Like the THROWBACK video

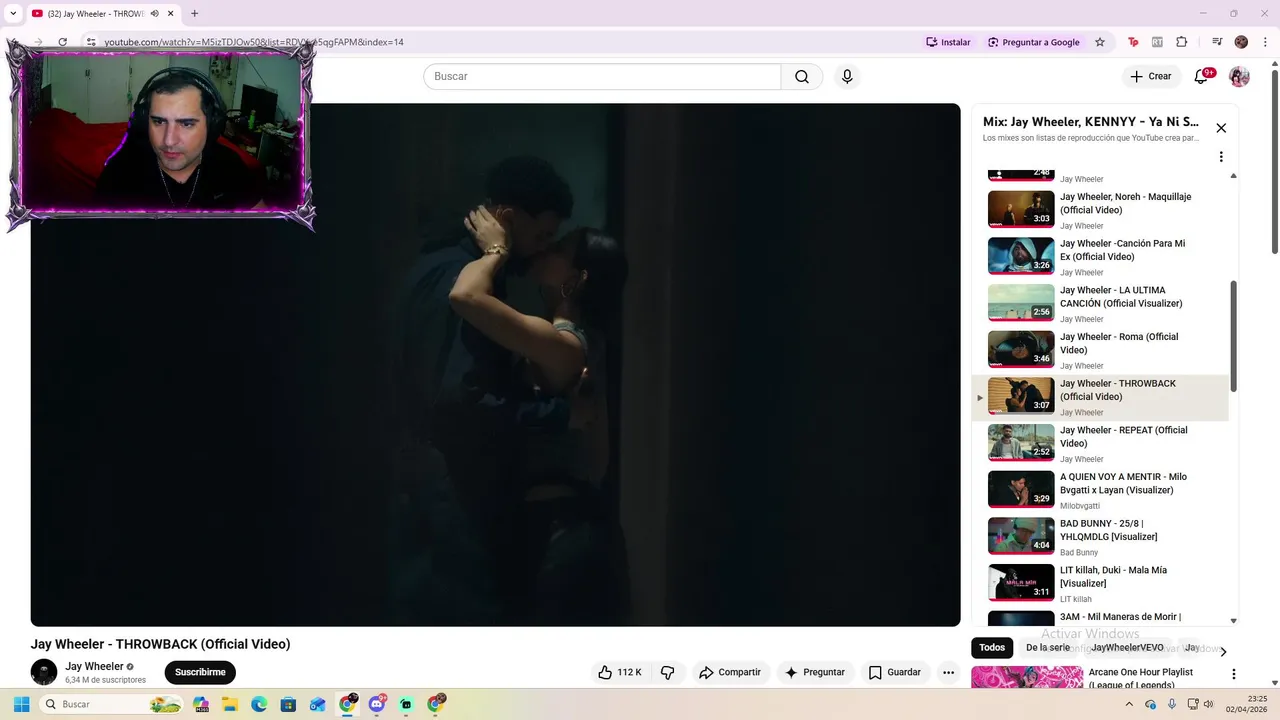(620, 672)
